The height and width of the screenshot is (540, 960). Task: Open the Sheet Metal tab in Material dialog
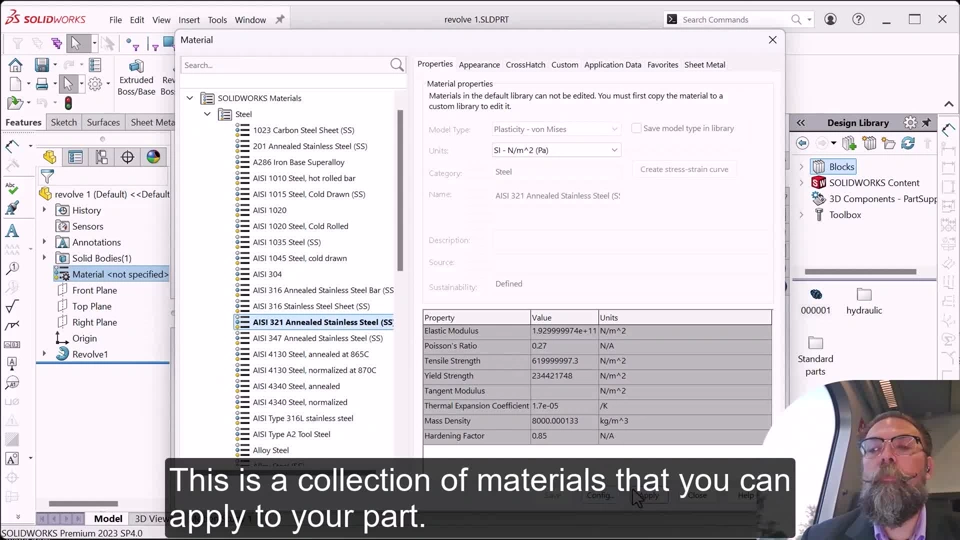coord(704,65)
